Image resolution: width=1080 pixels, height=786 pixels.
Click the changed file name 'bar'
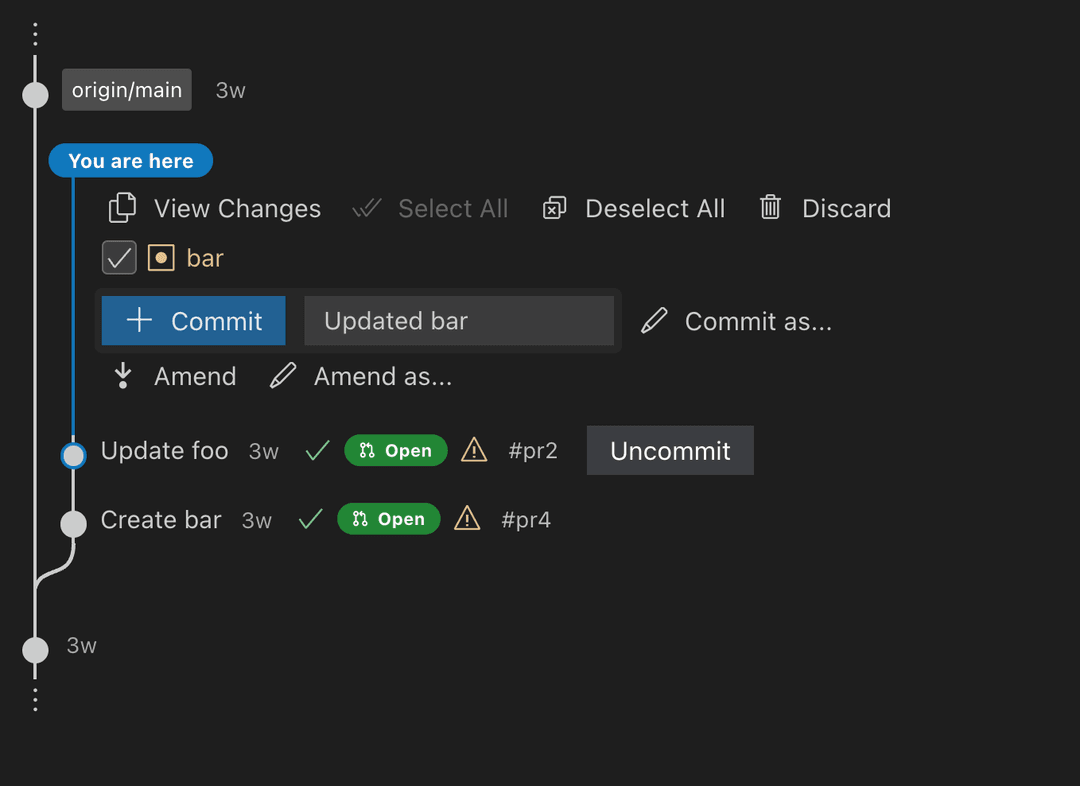coord(205,258)
